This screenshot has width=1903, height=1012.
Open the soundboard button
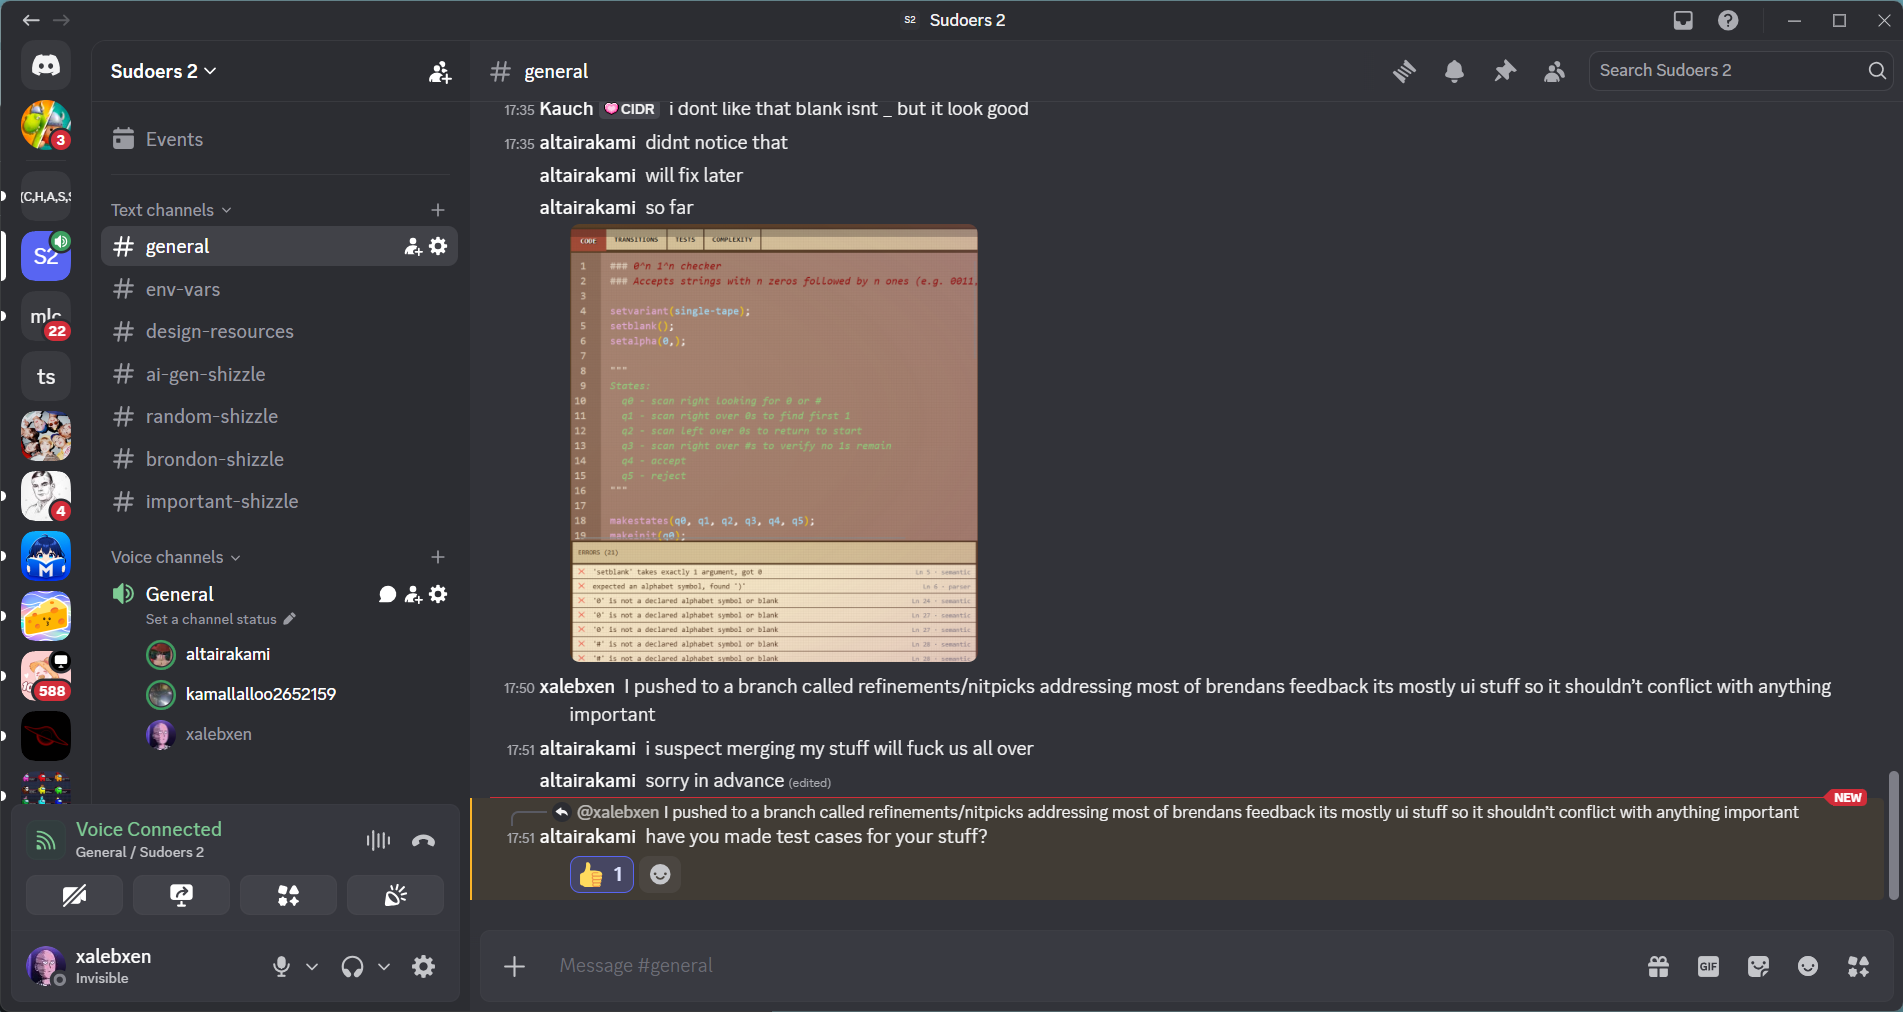click(x=395, y=895)
